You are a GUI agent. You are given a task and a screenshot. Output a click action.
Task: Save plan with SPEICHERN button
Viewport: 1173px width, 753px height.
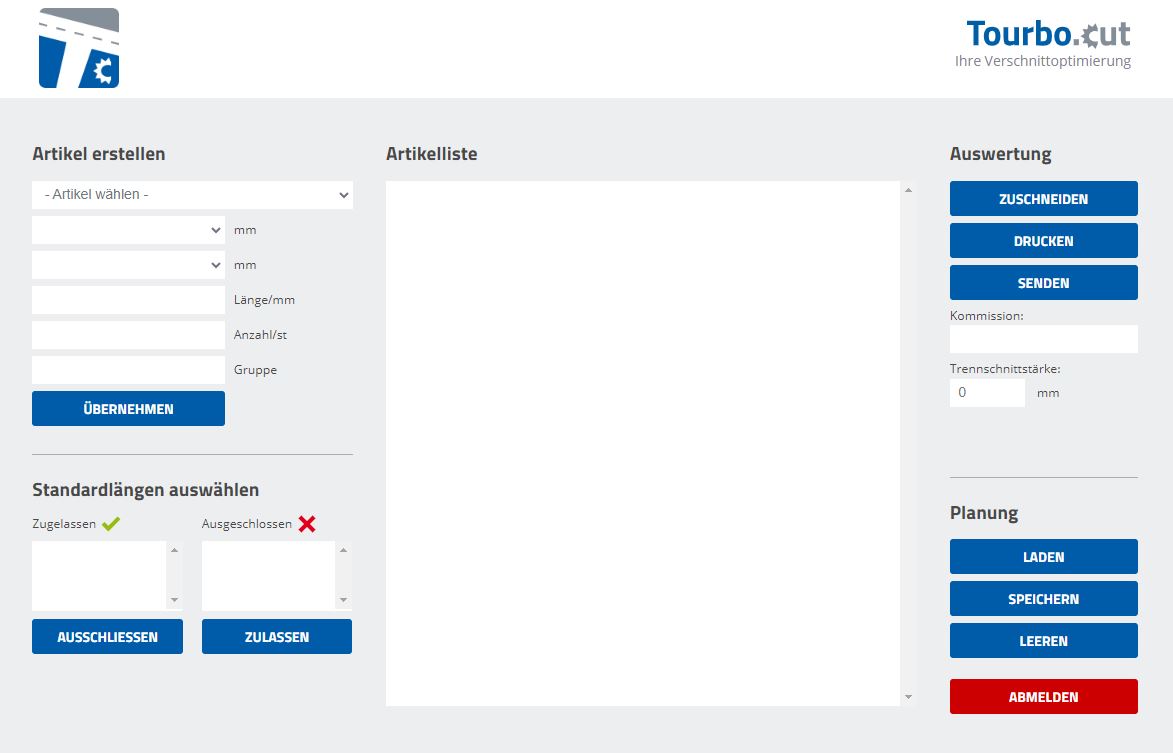click(x=1044, y=598)
